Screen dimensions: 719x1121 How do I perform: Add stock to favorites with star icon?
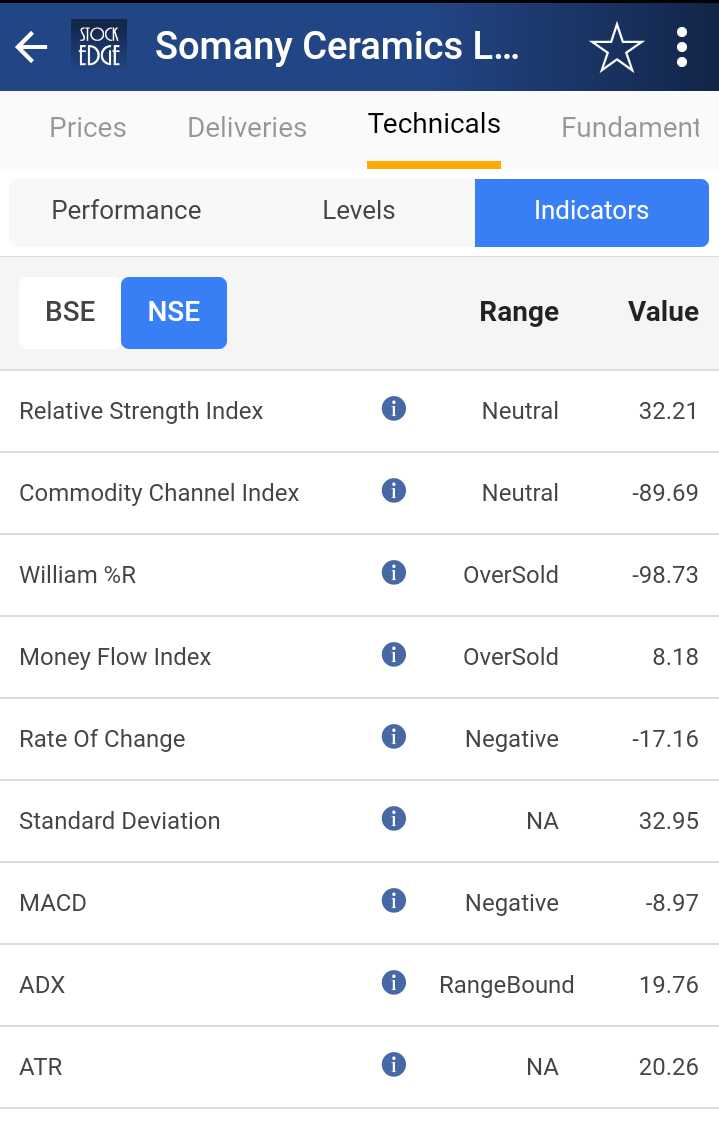coord(616,47)
